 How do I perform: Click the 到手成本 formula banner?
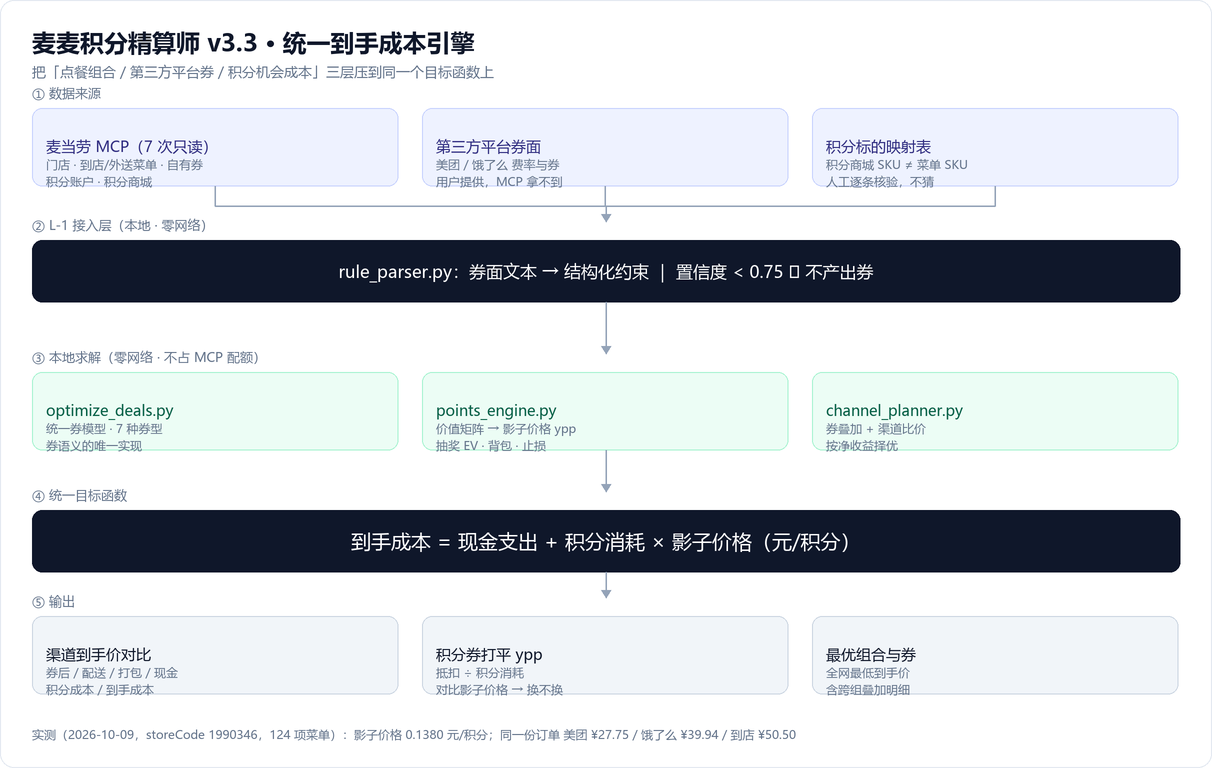click(606, 541)
